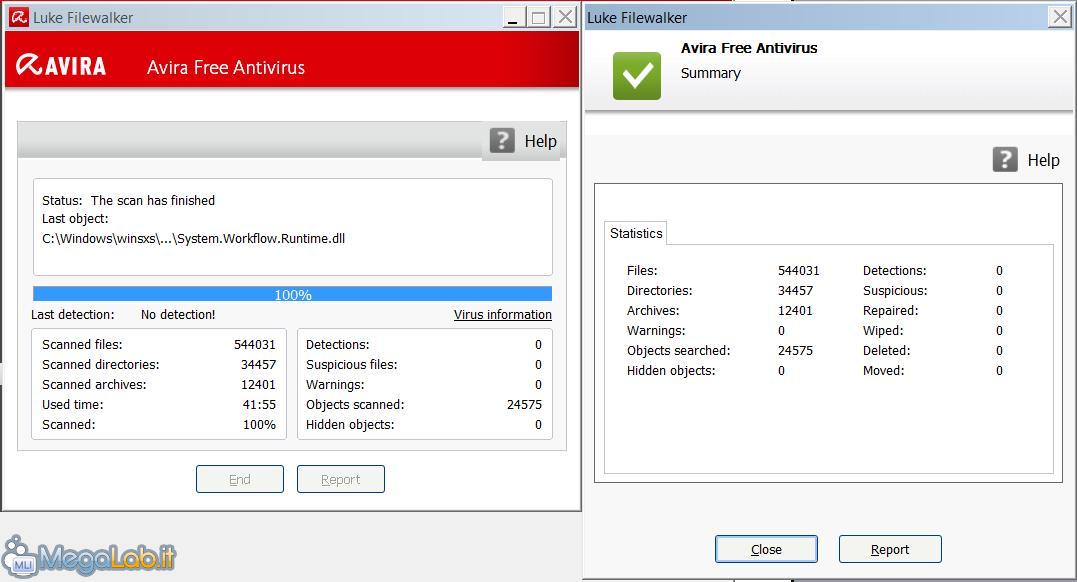The image size is (1077, 582).
Task: Click the 'Deleted:' label in Statistics
Action: tap(887, 350)
